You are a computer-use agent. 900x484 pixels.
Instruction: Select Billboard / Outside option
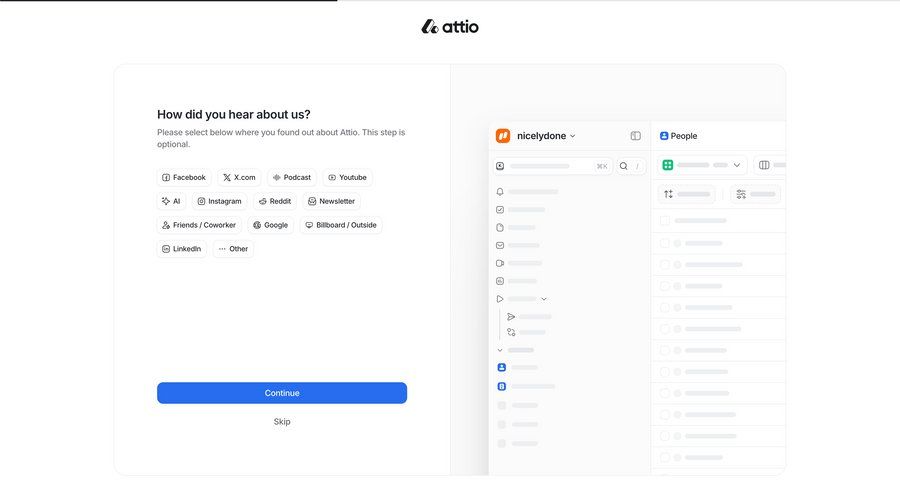click(x=341, y=225)
